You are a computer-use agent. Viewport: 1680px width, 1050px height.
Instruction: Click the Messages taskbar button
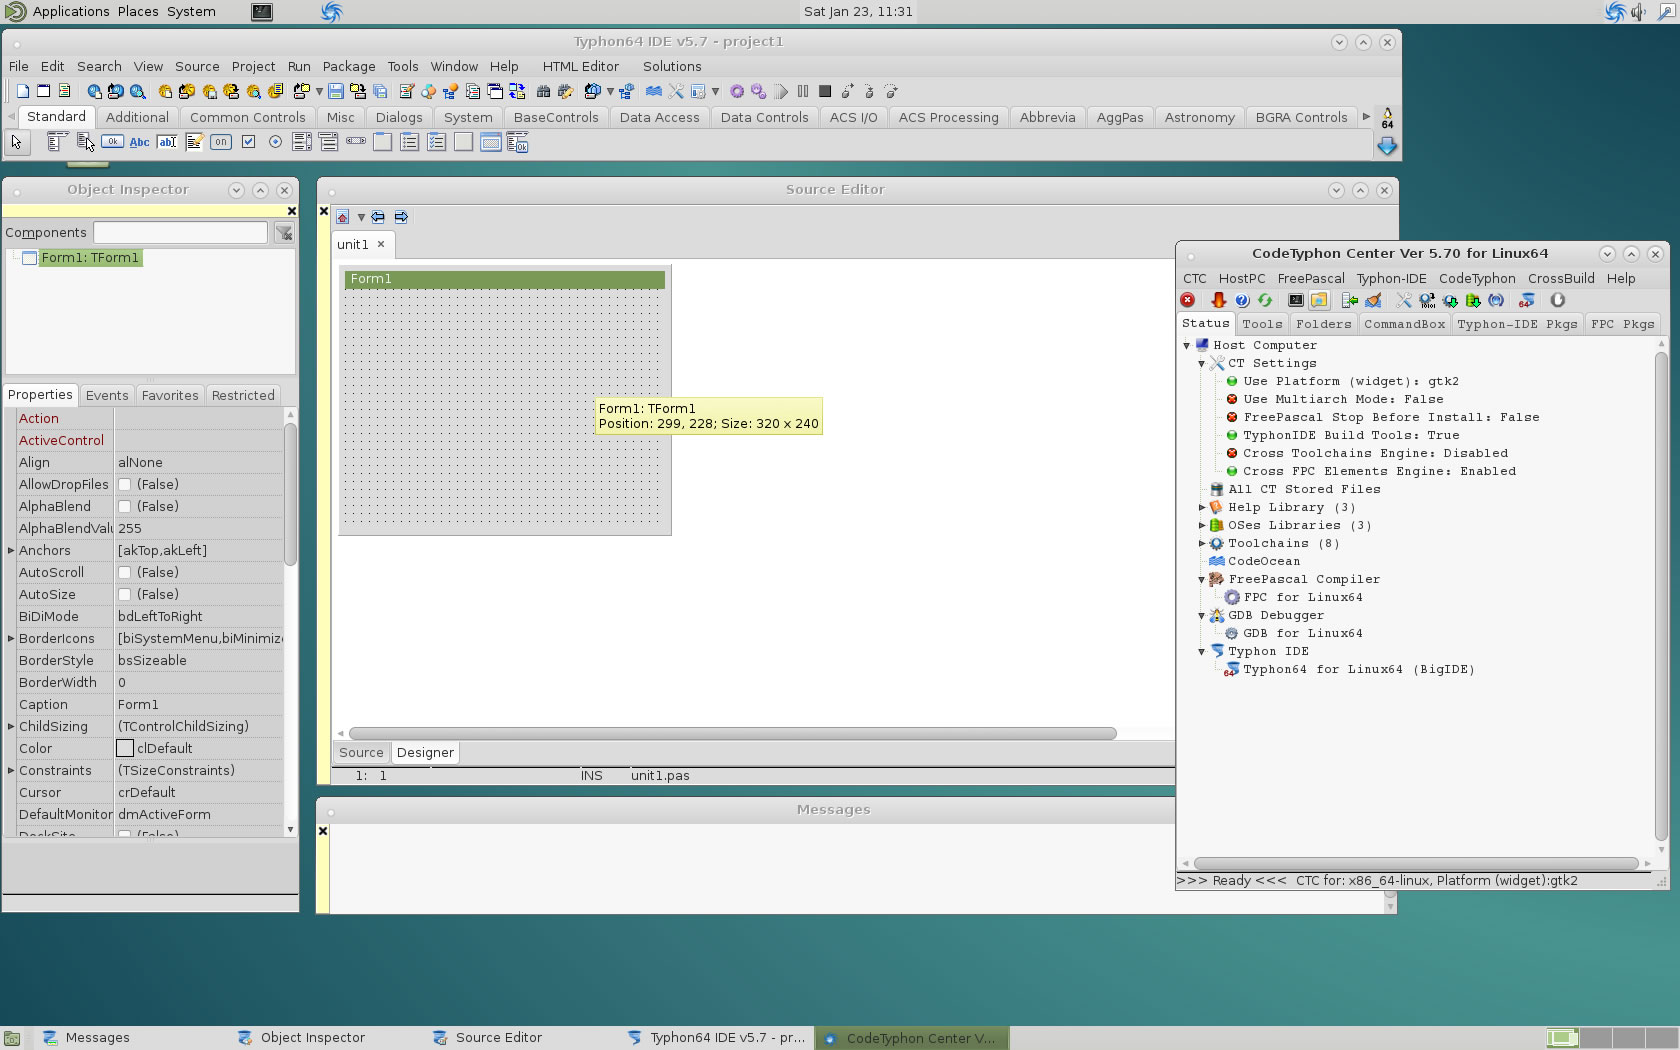(97, 1038)
